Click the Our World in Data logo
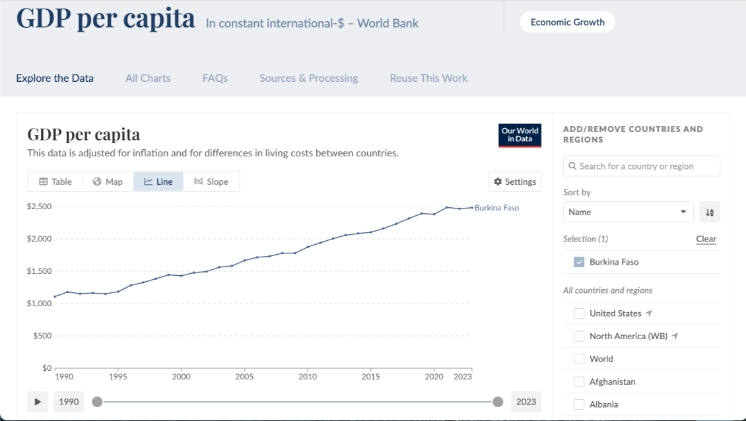746x421 pixels. [x=519, y=135]
